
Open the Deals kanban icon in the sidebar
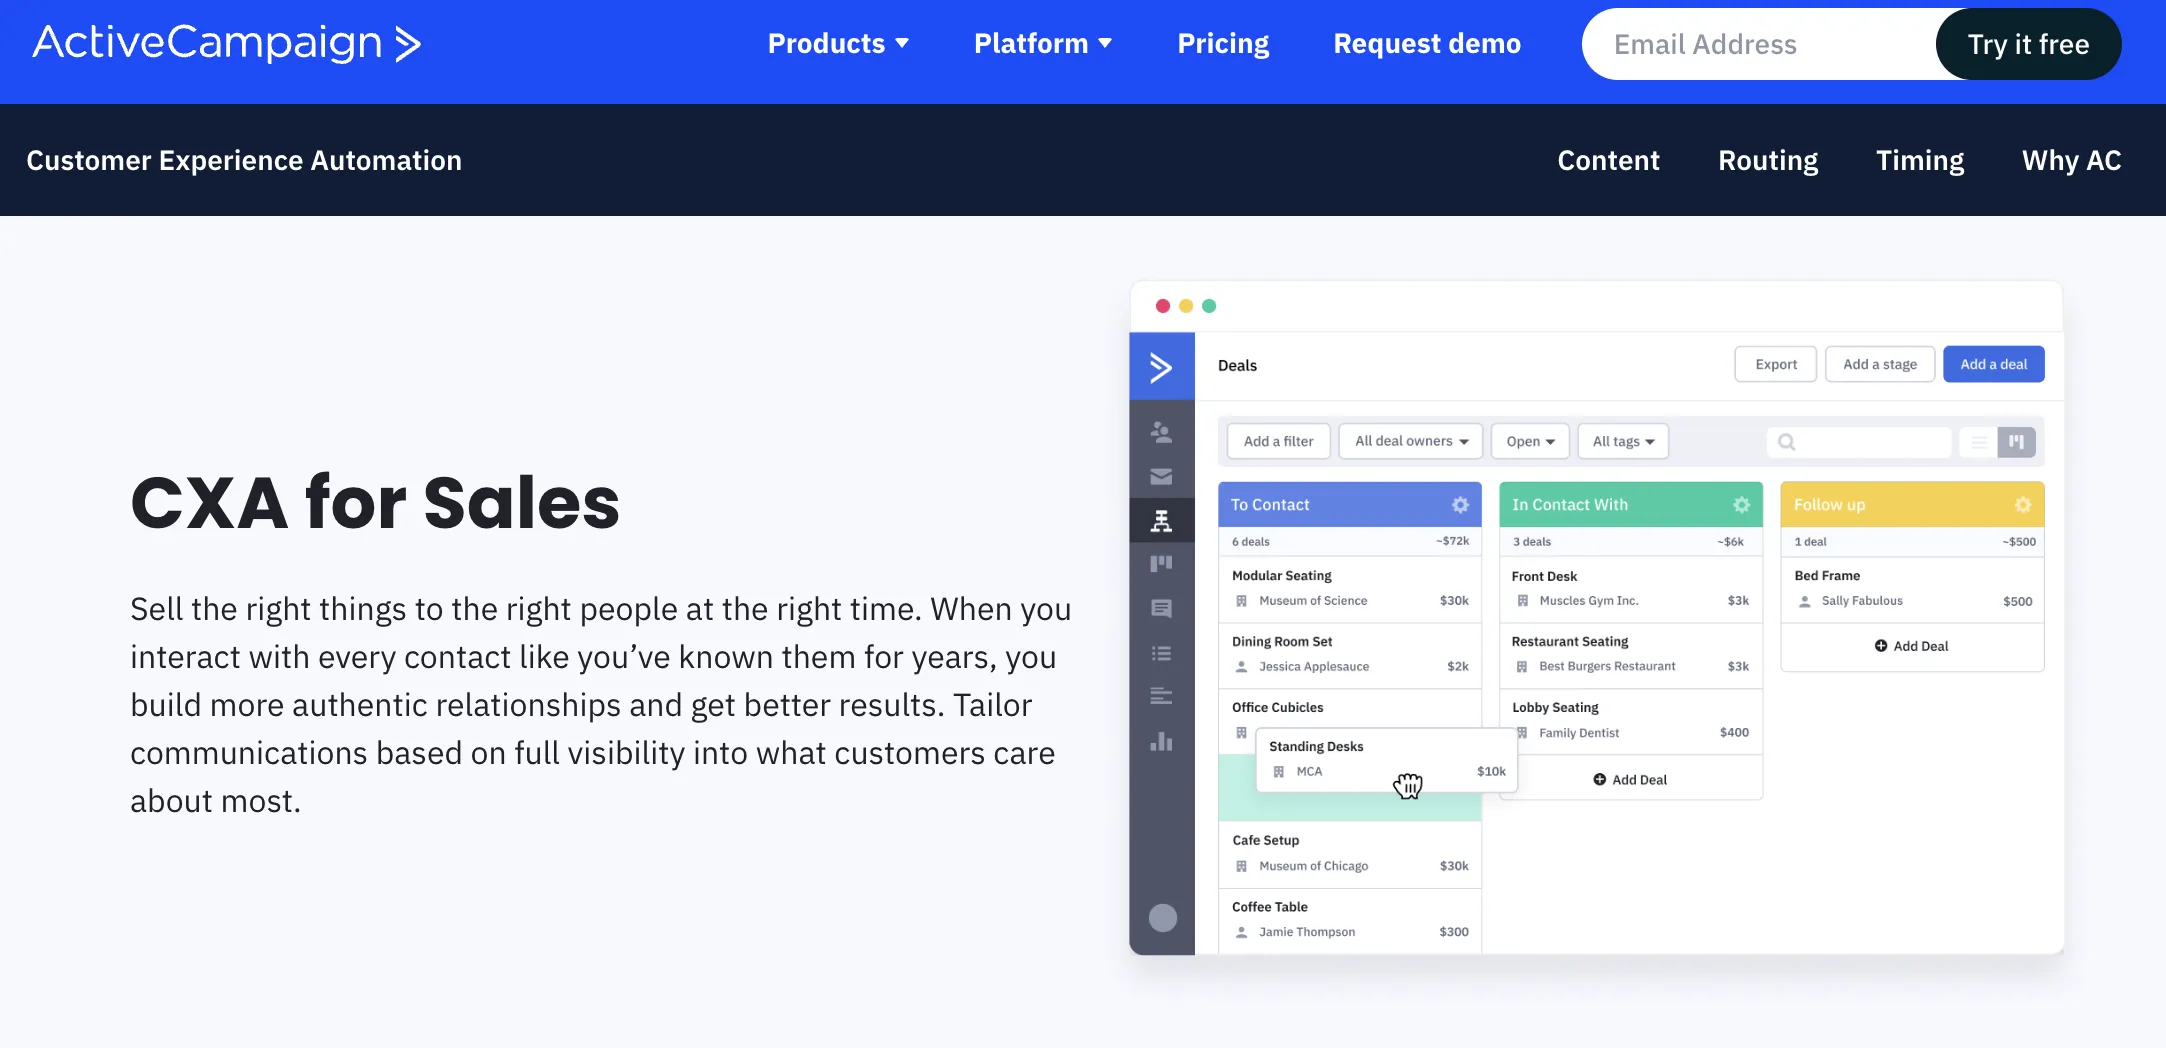[x=1161, y=564]
